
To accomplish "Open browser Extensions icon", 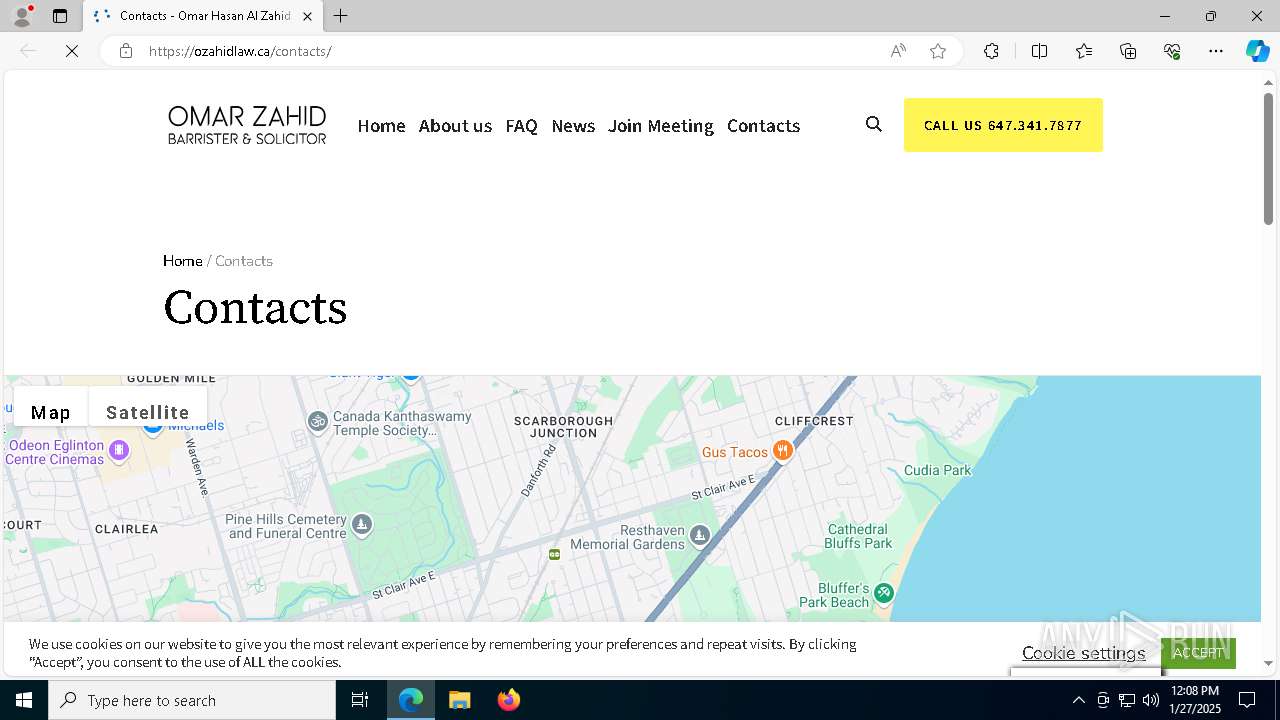I will tap(991, 51).
